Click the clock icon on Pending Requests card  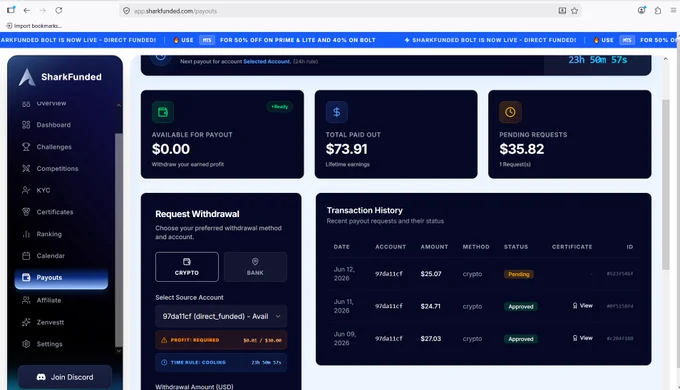pos(510,112)
